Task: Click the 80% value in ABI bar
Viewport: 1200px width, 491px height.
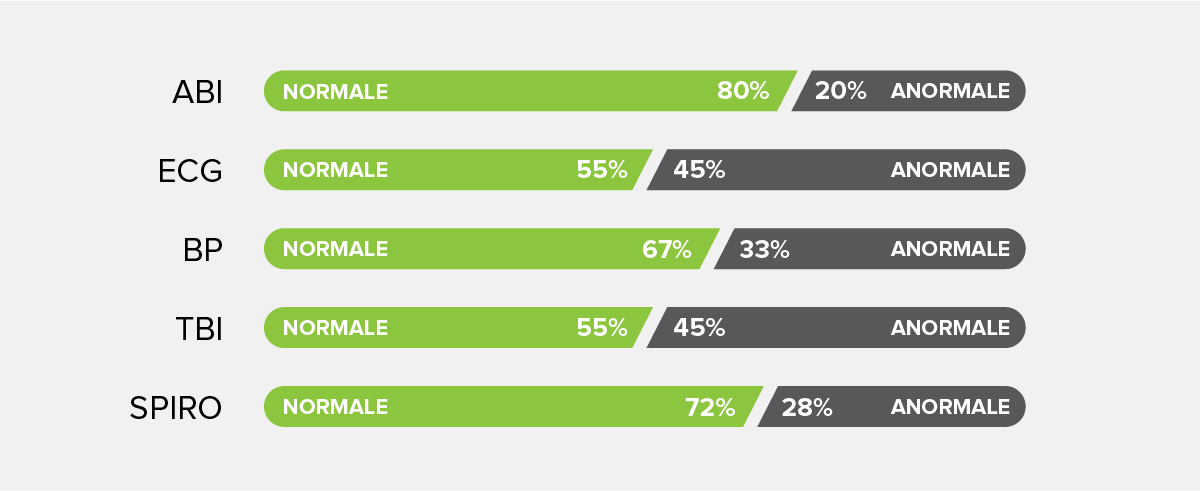Action: [743, 91]
